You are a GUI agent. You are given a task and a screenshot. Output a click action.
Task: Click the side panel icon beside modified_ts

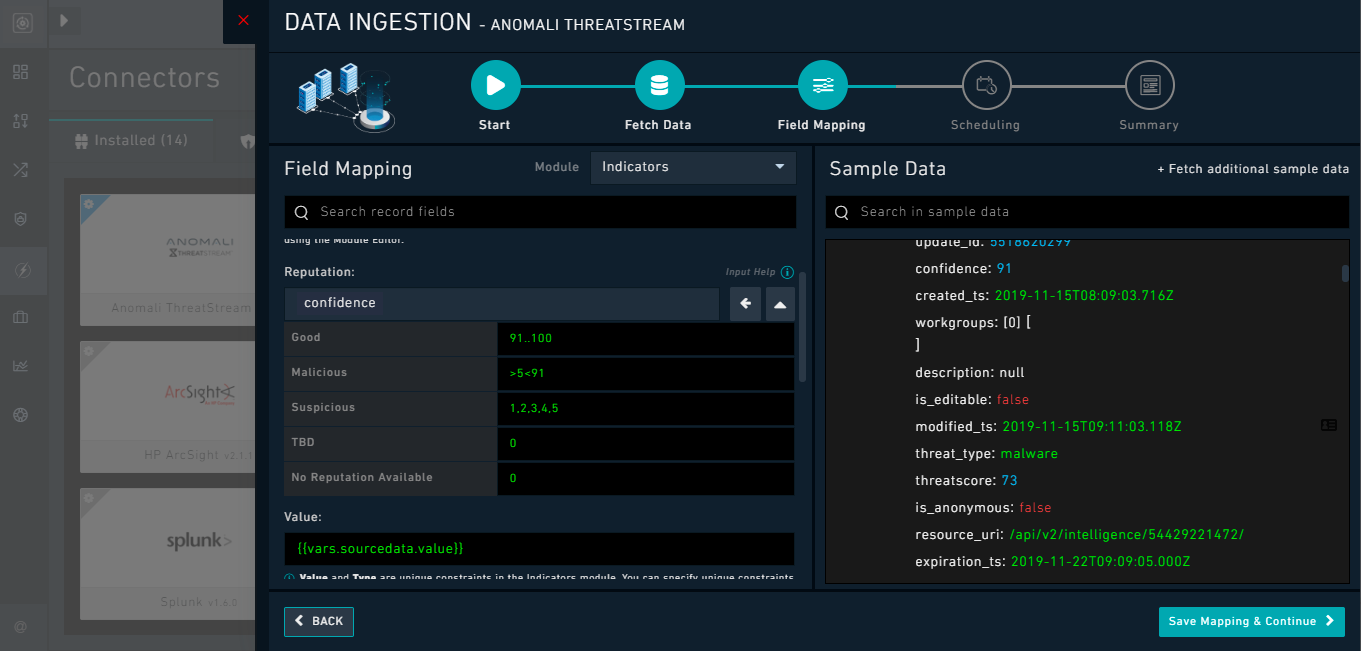click(x=1328, y=425)
